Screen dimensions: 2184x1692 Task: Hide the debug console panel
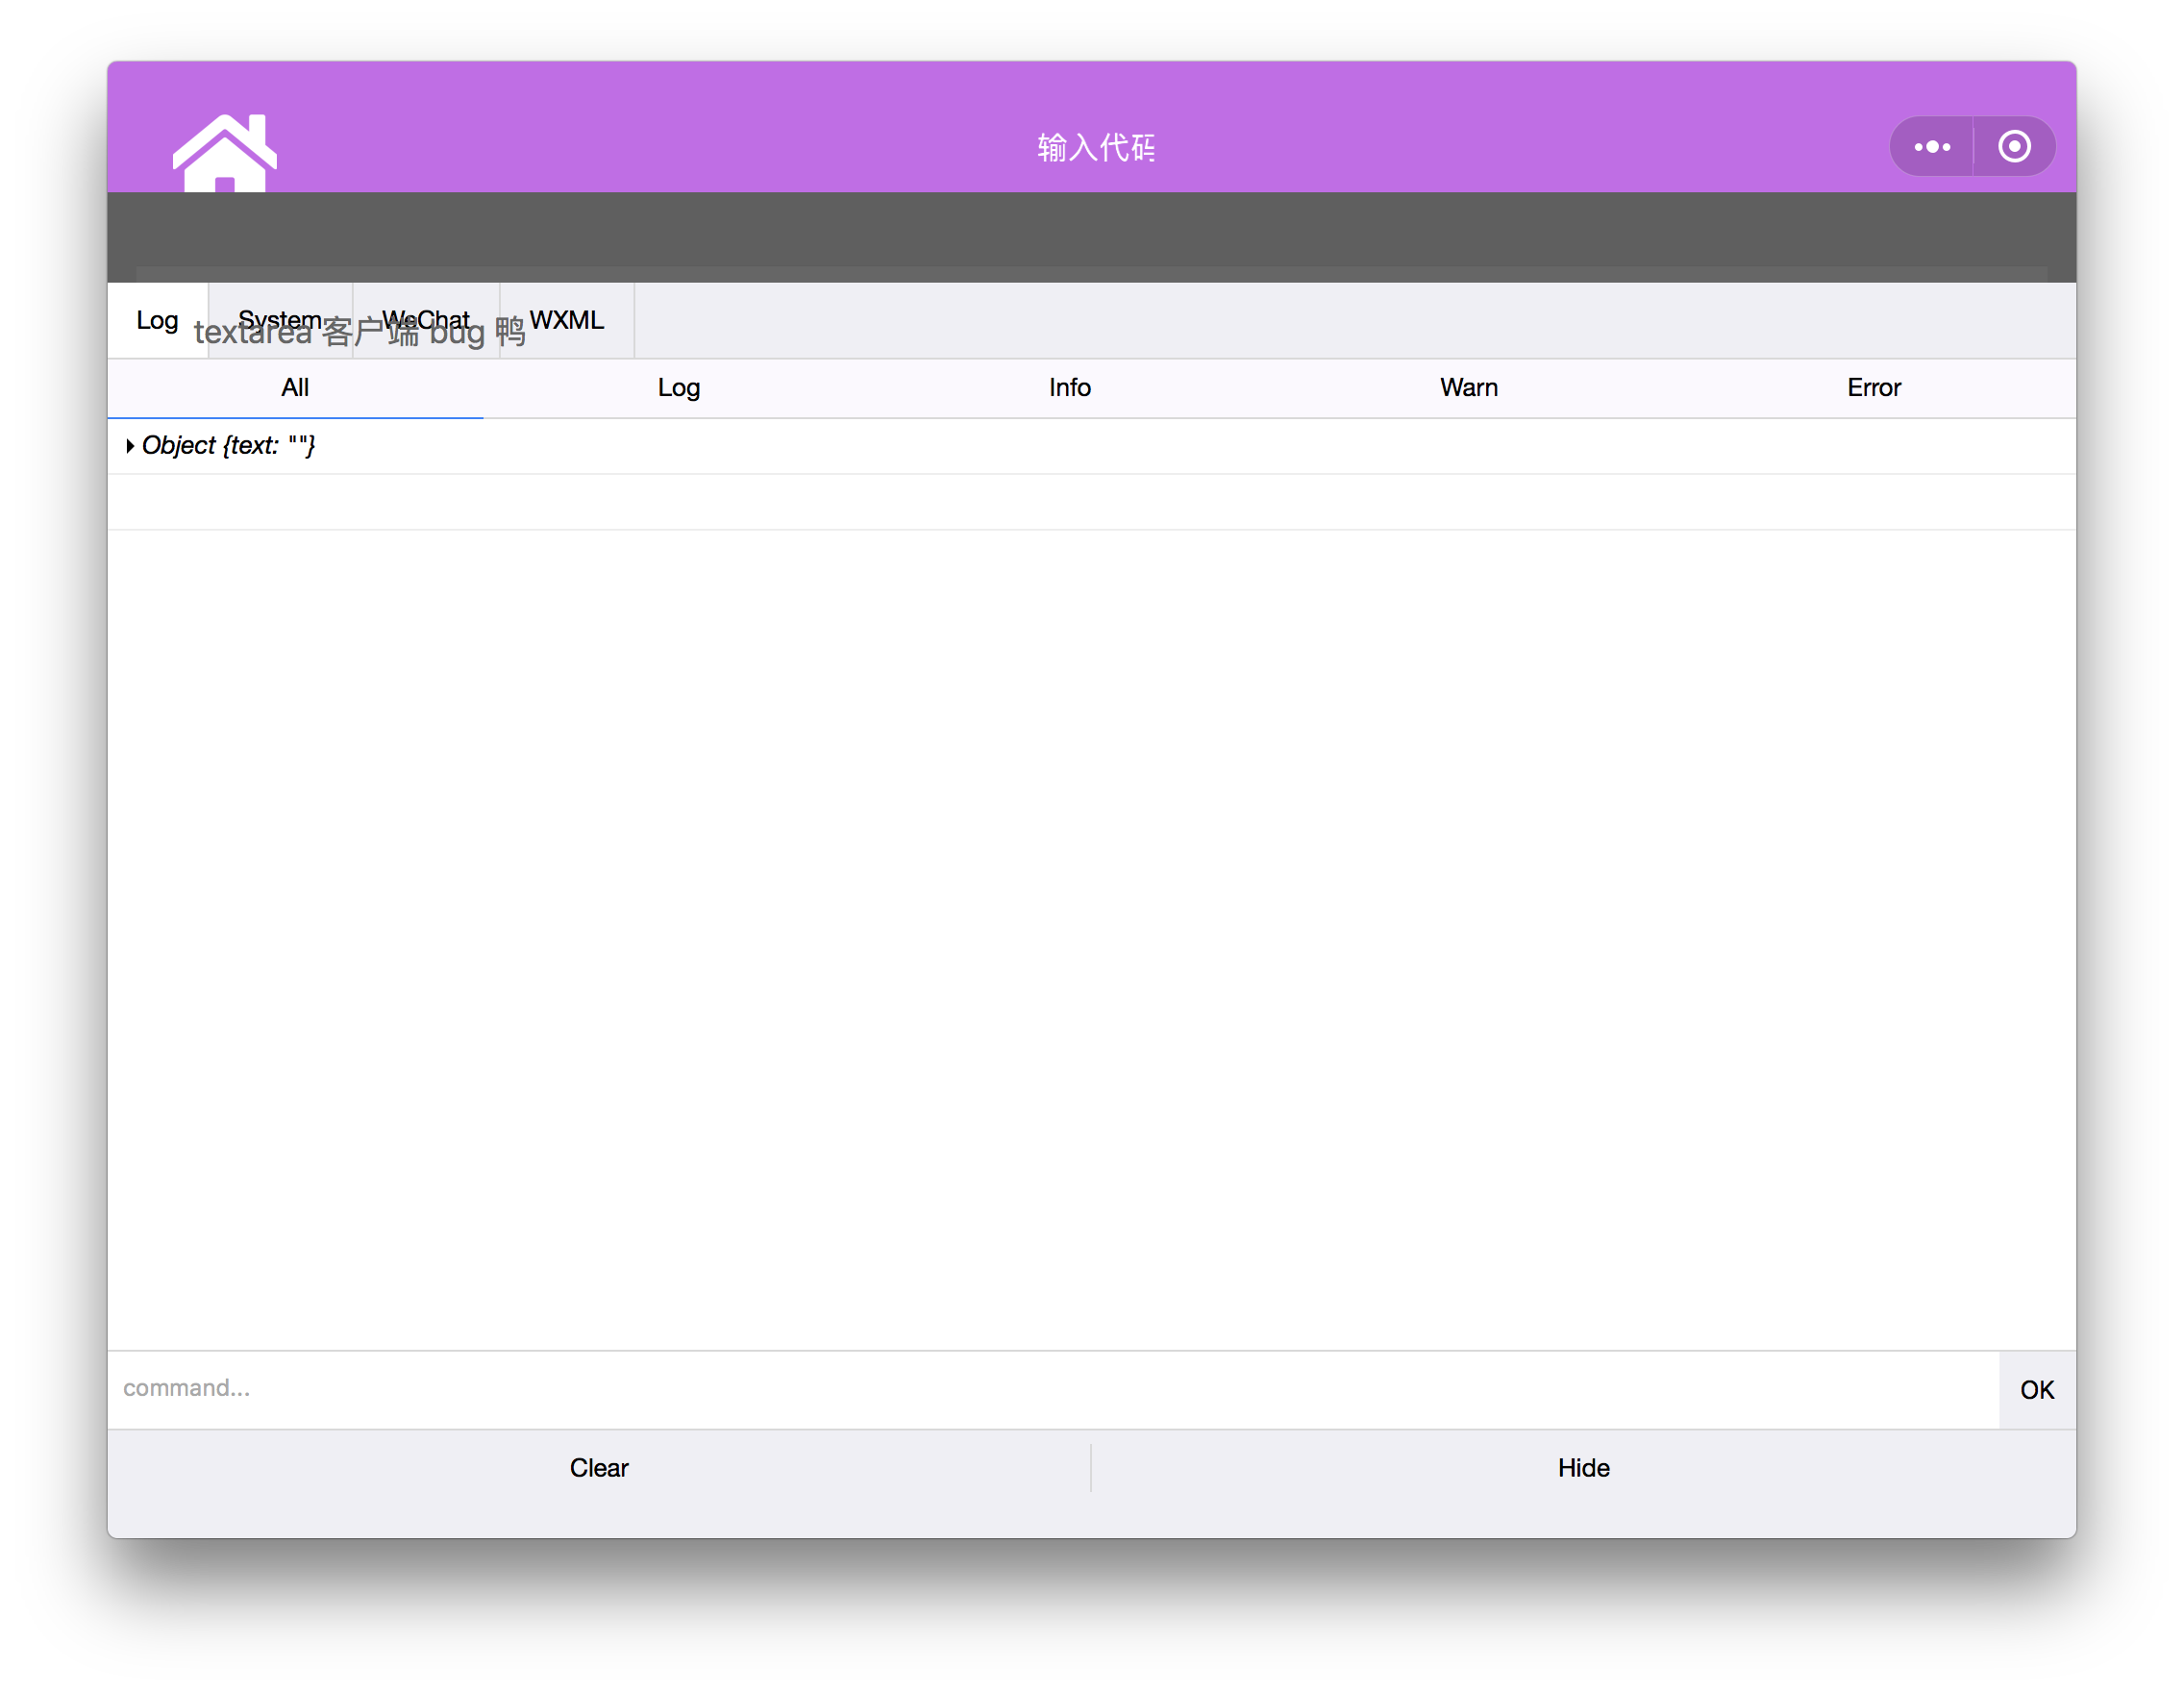point(1583,1468)
